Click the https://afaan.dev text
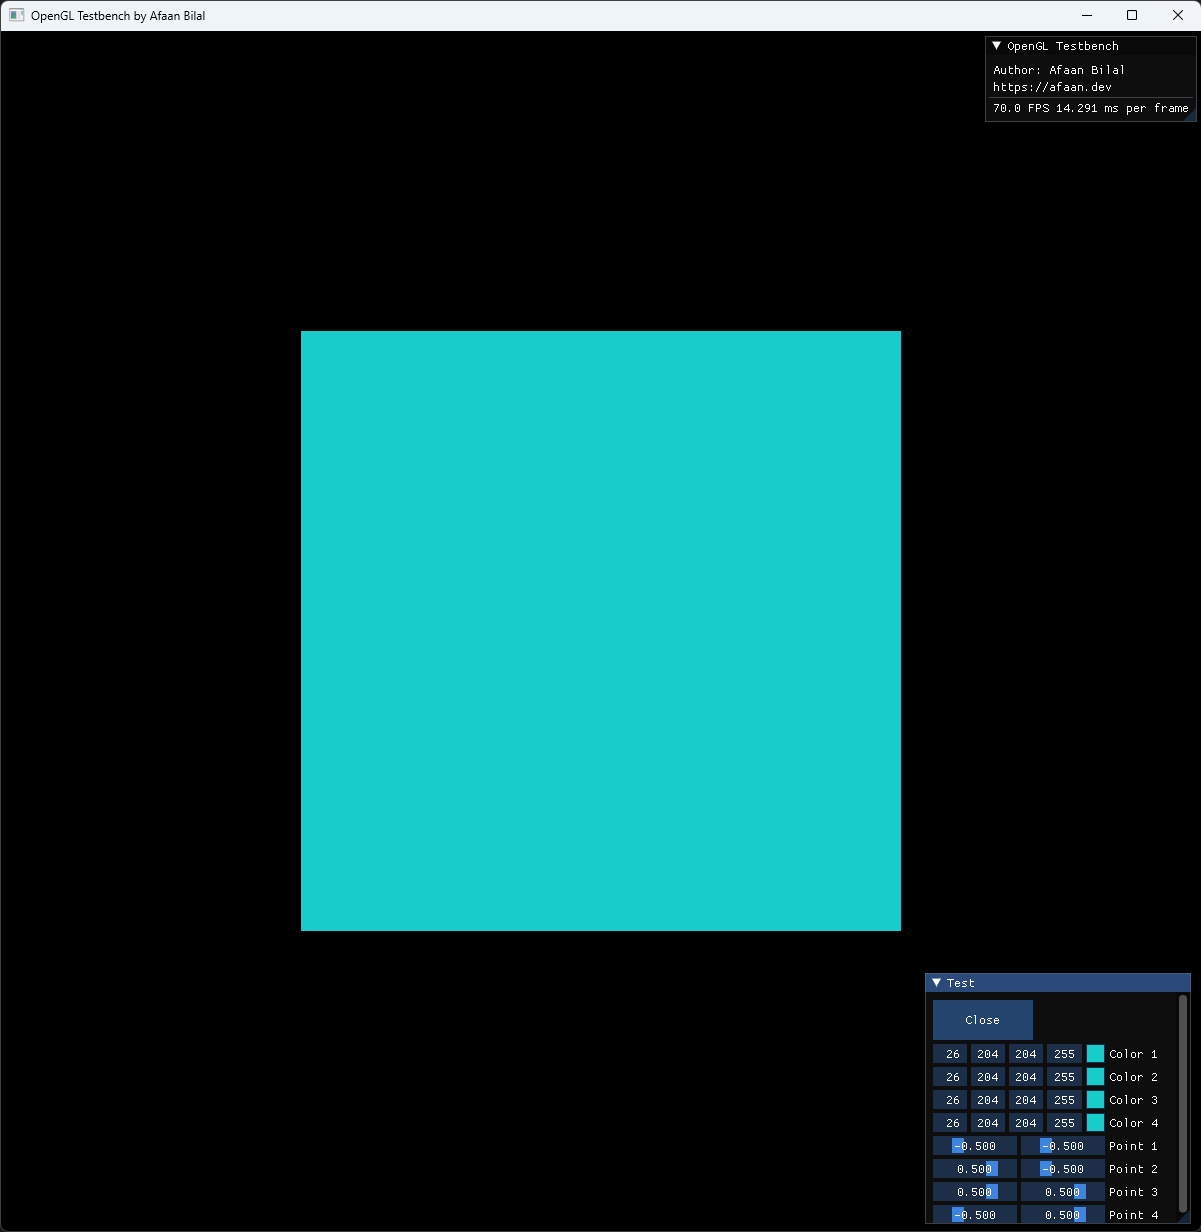This screenshot has width=1201, height=1232. pos(1052,87)
